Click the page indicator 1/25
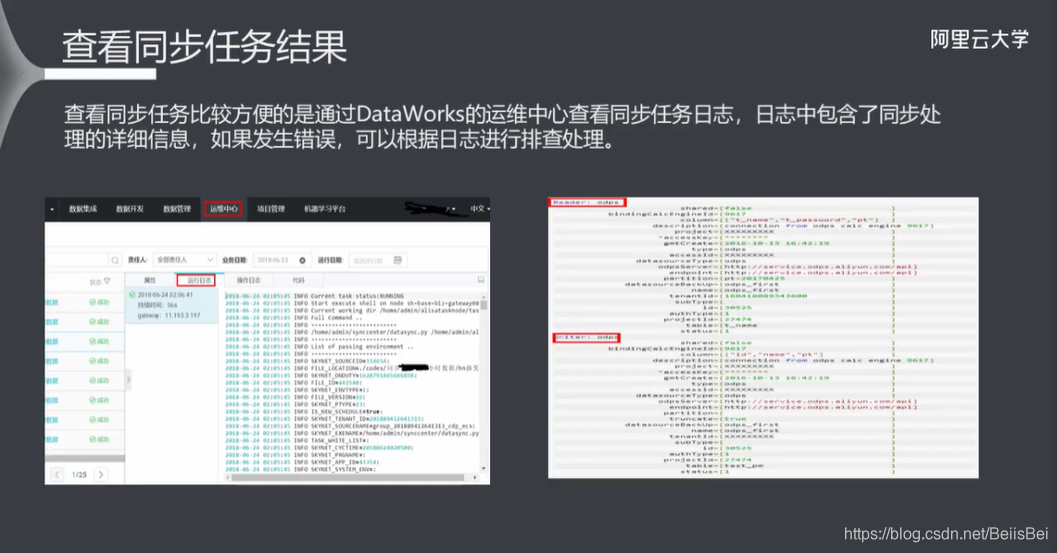This screenshot has width=1058, height=553. [79, 475]
